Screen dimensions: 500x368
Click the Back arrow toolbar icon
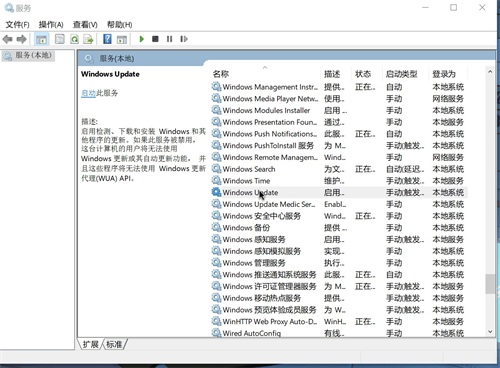(x=7, y=39)
